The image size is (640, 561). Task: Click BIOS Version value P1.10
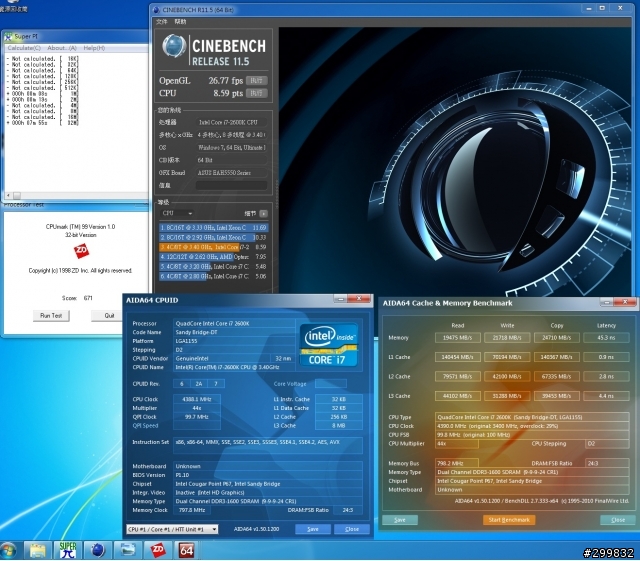coord(268,475)
